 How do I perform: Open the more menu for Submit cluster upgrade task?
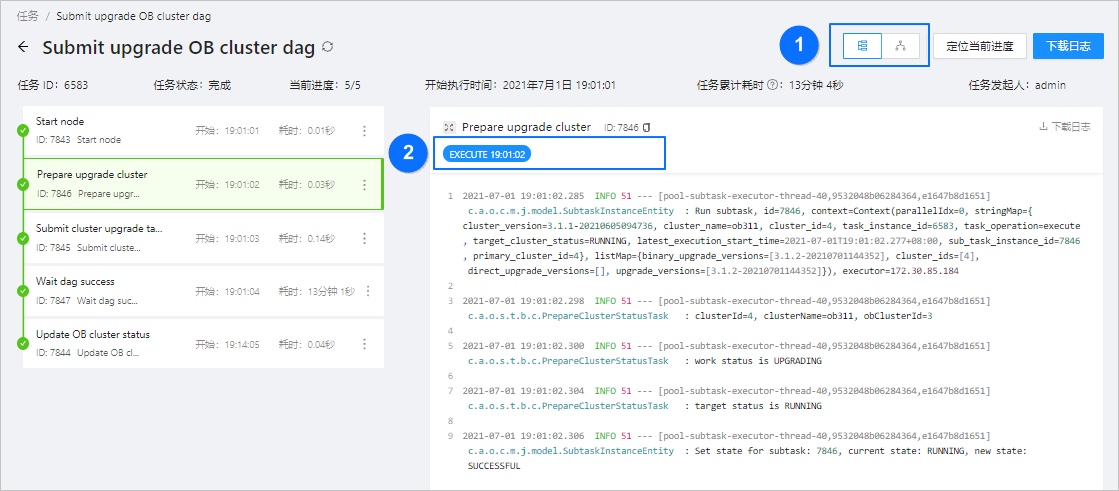point(365,238)
